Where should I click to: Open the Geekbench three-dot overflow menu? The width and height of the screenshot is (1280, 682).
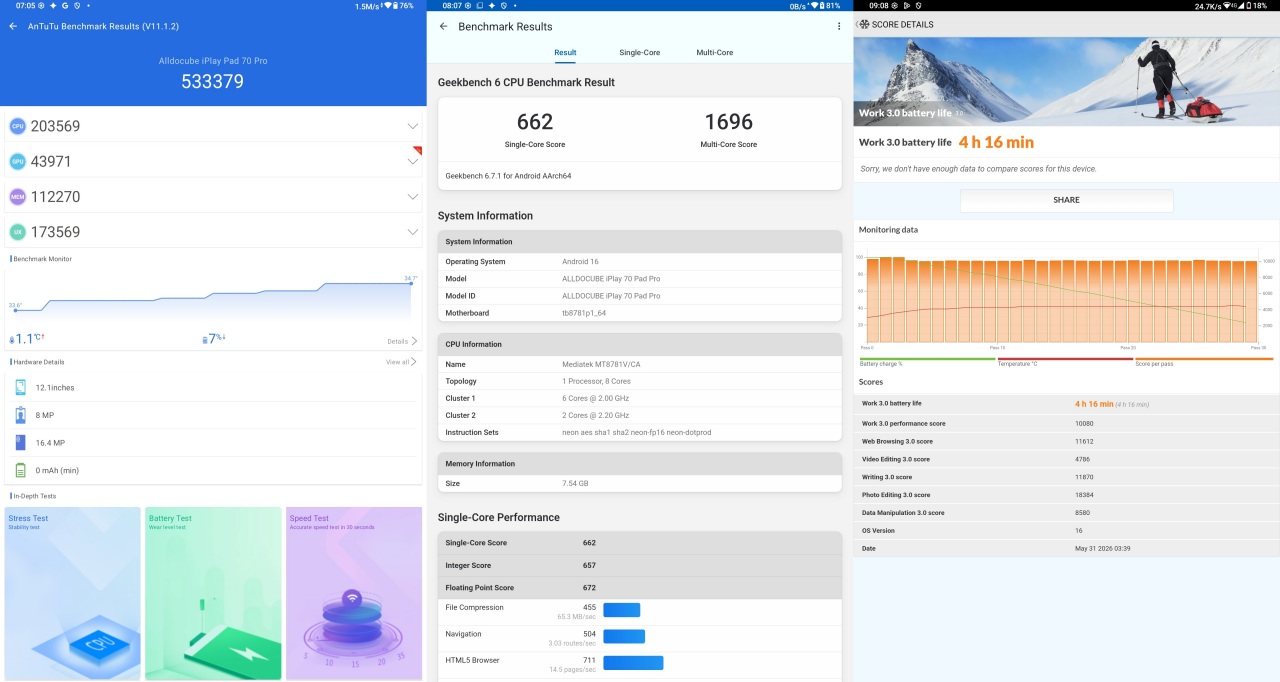(x=839, y=26)
